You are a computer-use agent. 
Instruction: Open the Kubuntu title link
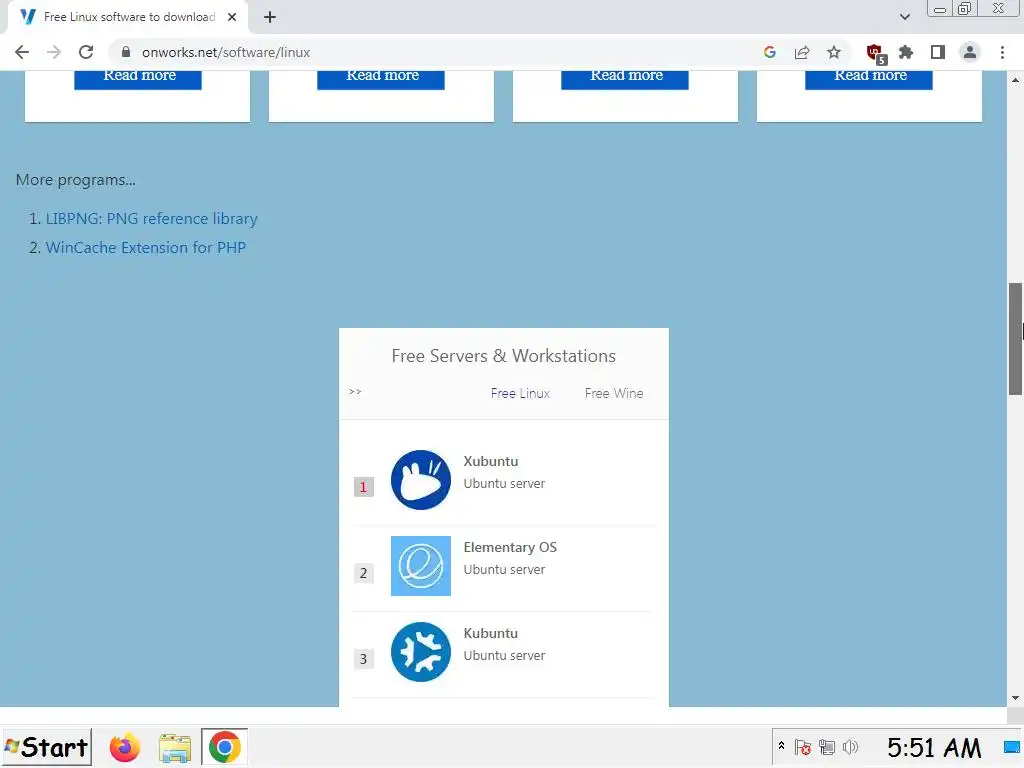click(490, 633)
